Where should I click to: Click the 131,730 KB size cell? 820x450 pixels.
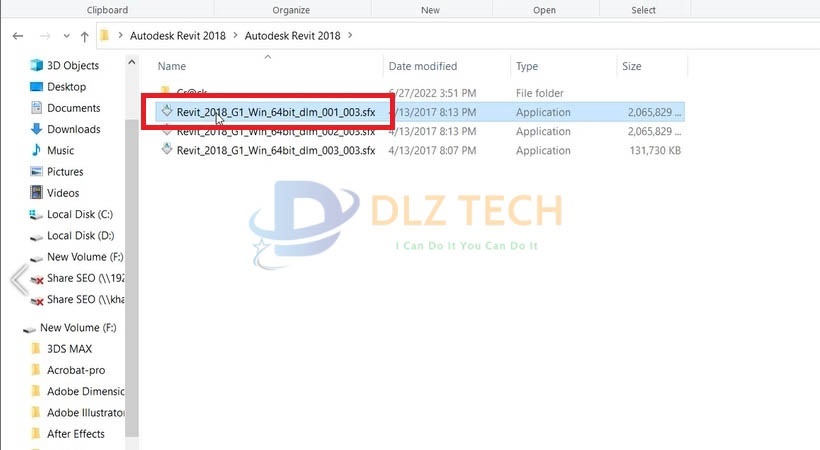(x=655, y=151)
